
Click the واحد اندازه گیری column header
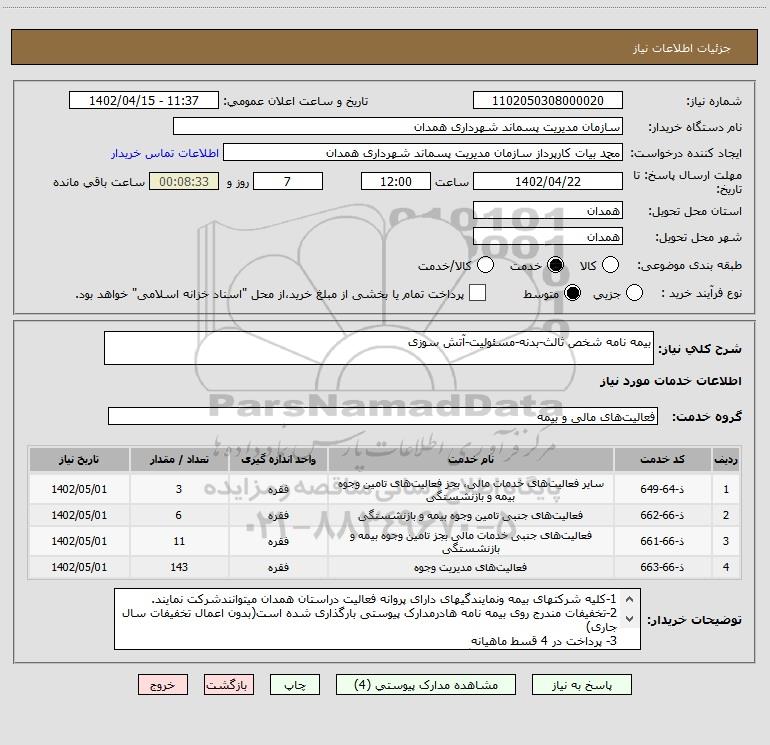coord(278,460)
